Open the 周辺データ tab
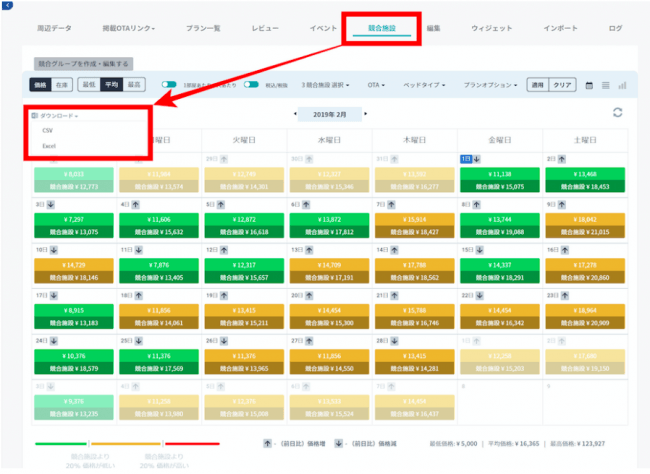Viewport: 650px width, 474px height. (x=54, y=28)
